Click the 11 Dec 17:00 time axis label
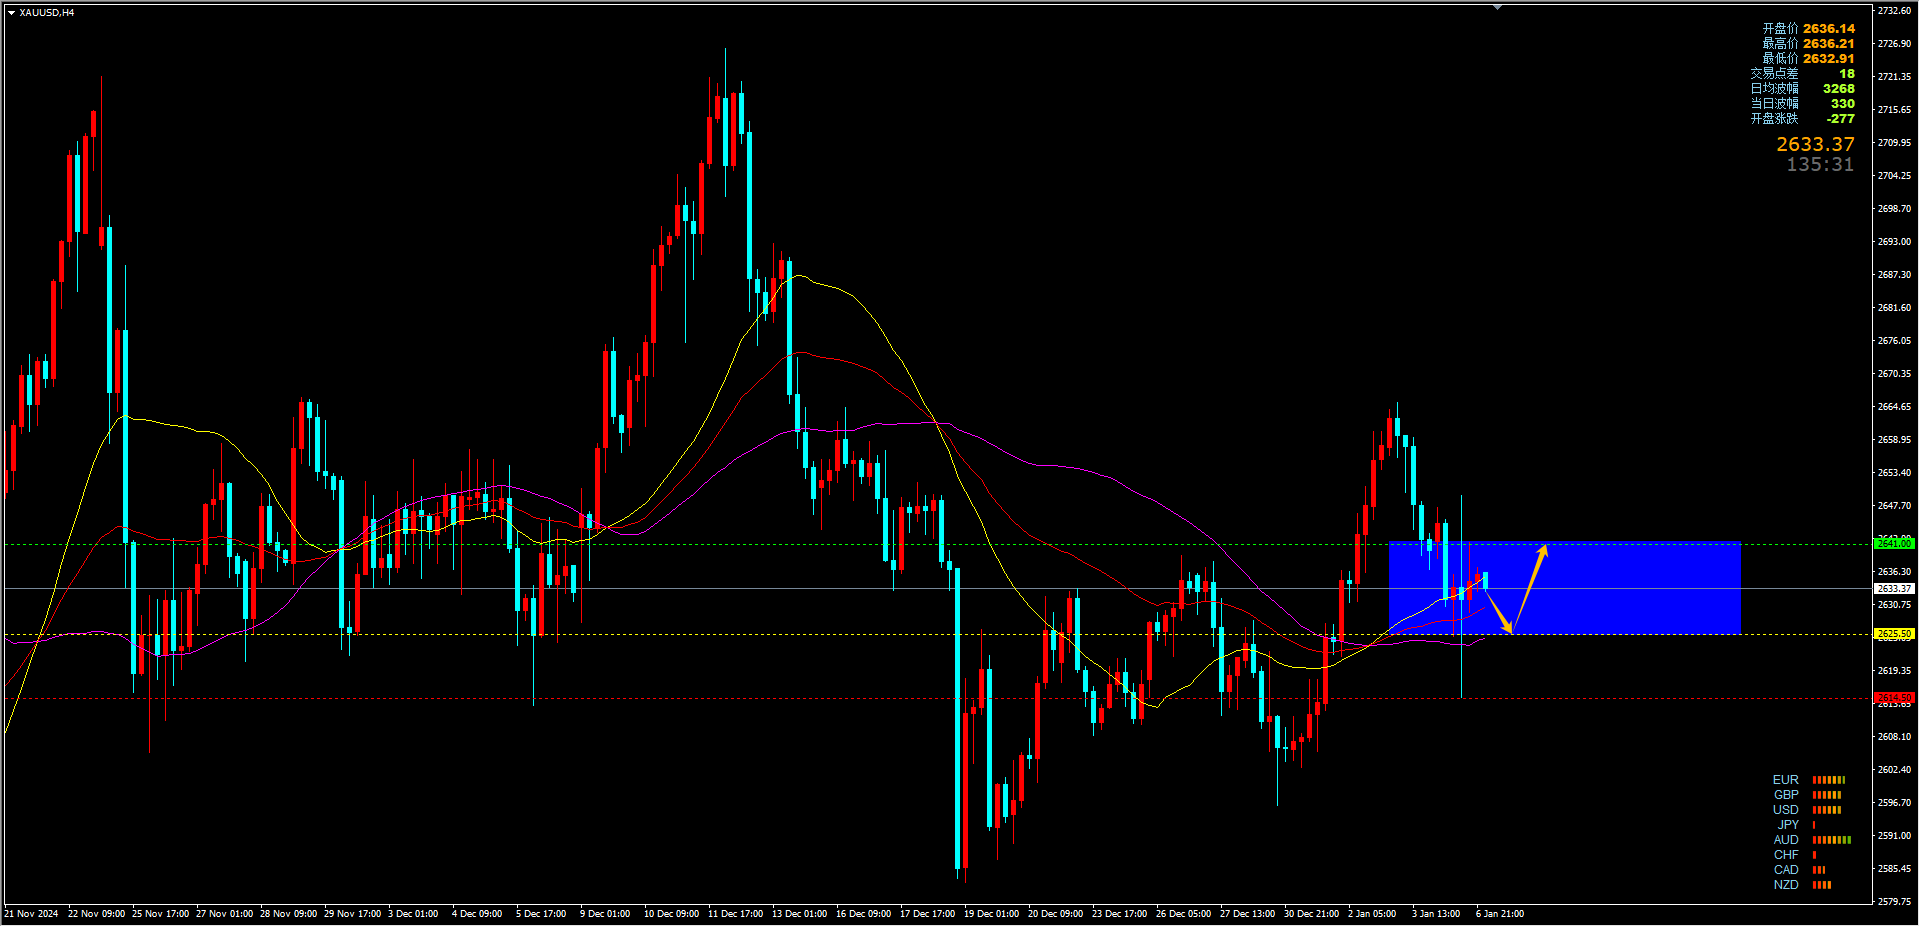The height and width of the screenshot is (927, 1920). 735,914
